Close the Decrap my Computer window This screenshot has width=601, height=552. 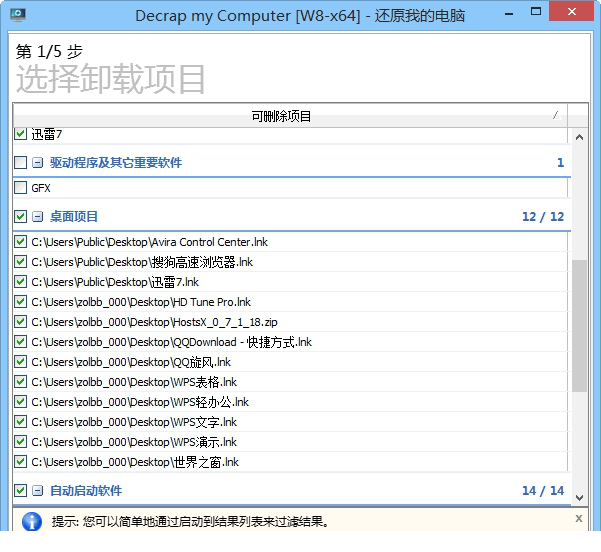coord(571,12)
